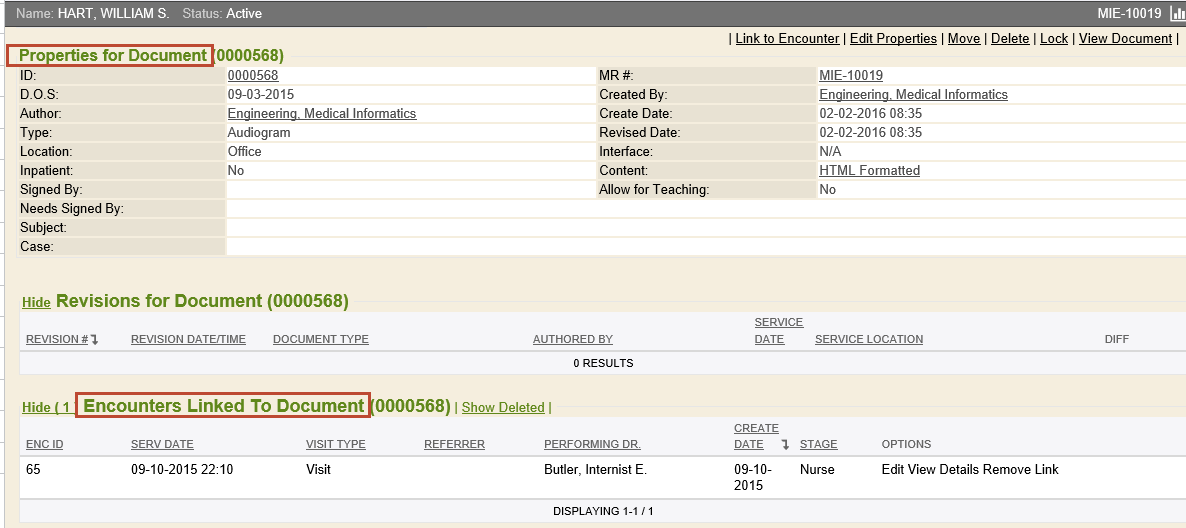Open HTML Formatted content link
The image size is (1186, 528).
[869, 171]
